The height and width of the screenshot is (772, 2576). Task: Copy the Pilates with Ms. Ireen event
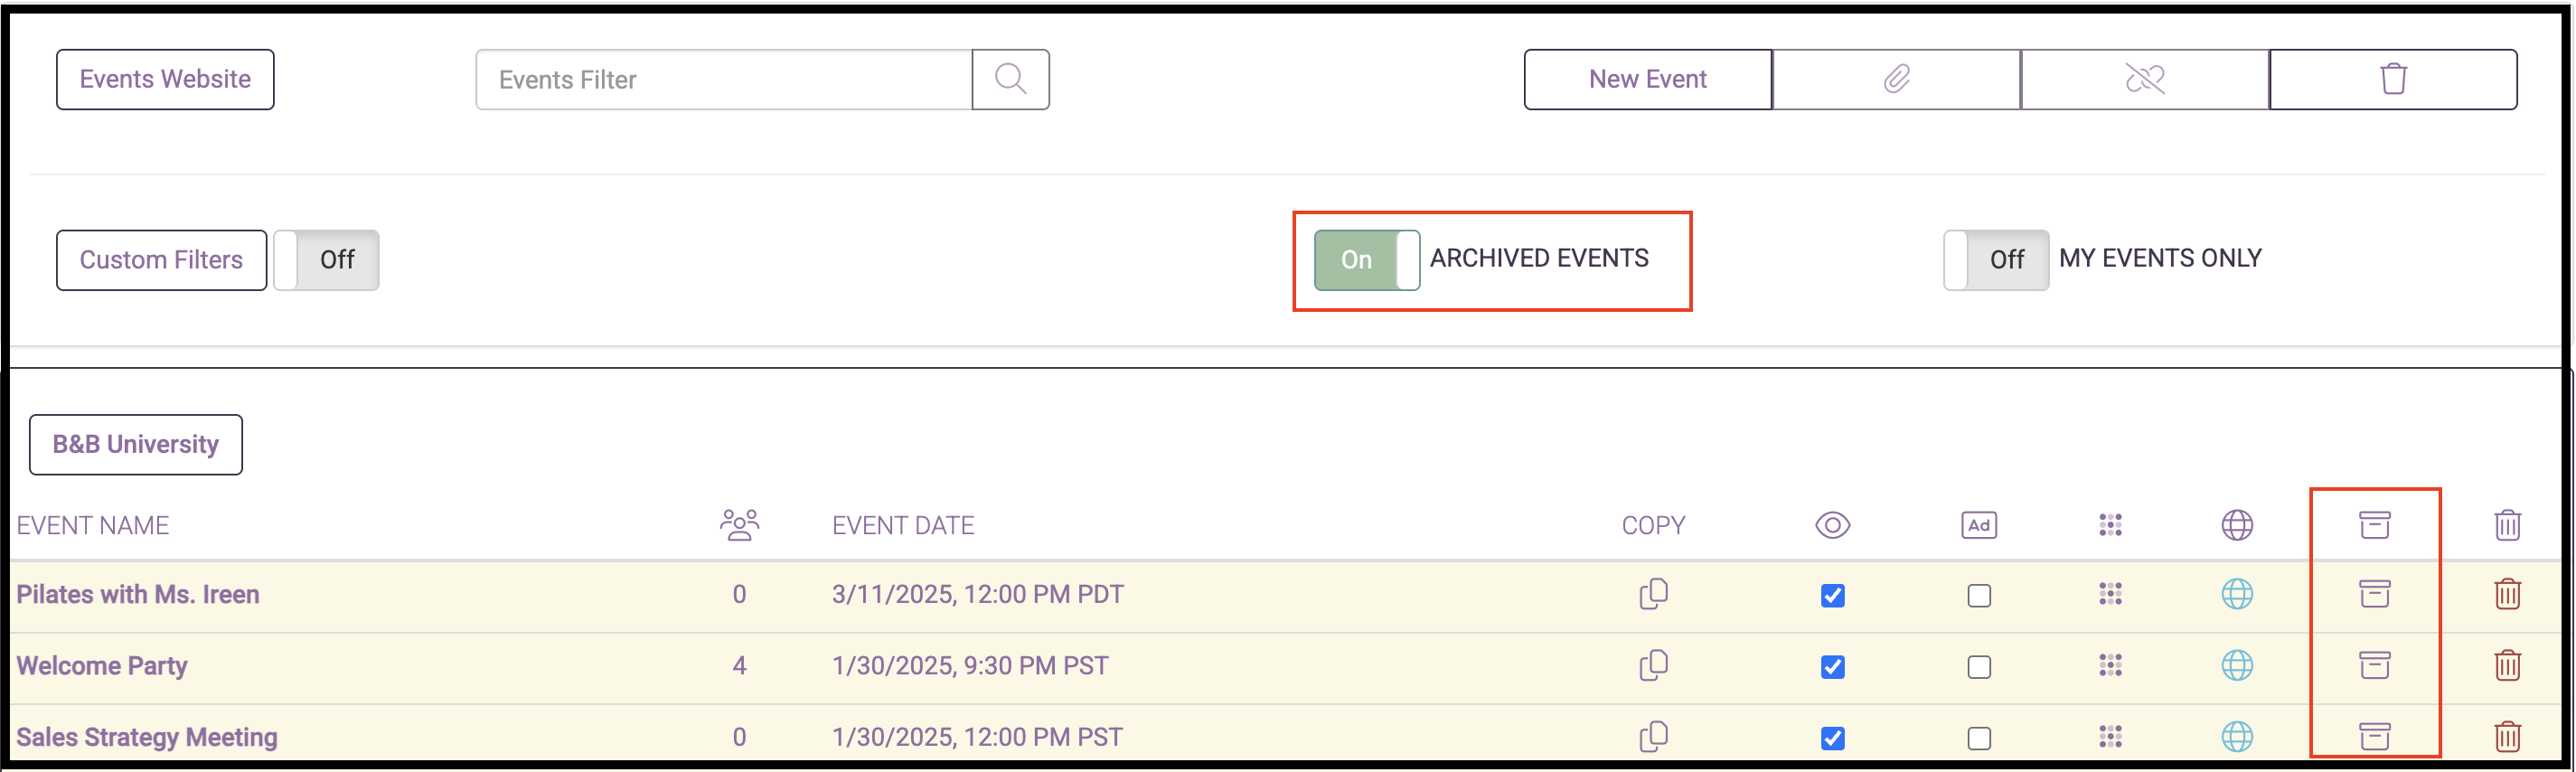coord(1653,594)
